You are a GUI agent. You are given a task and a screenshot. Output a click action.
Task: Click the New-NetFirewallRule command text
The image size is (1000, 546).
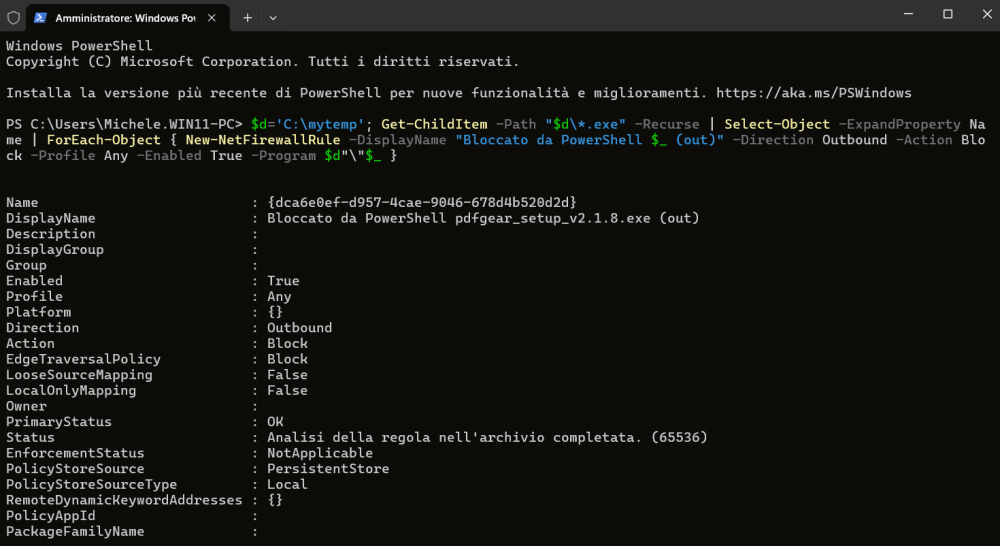tap(263, 140)
